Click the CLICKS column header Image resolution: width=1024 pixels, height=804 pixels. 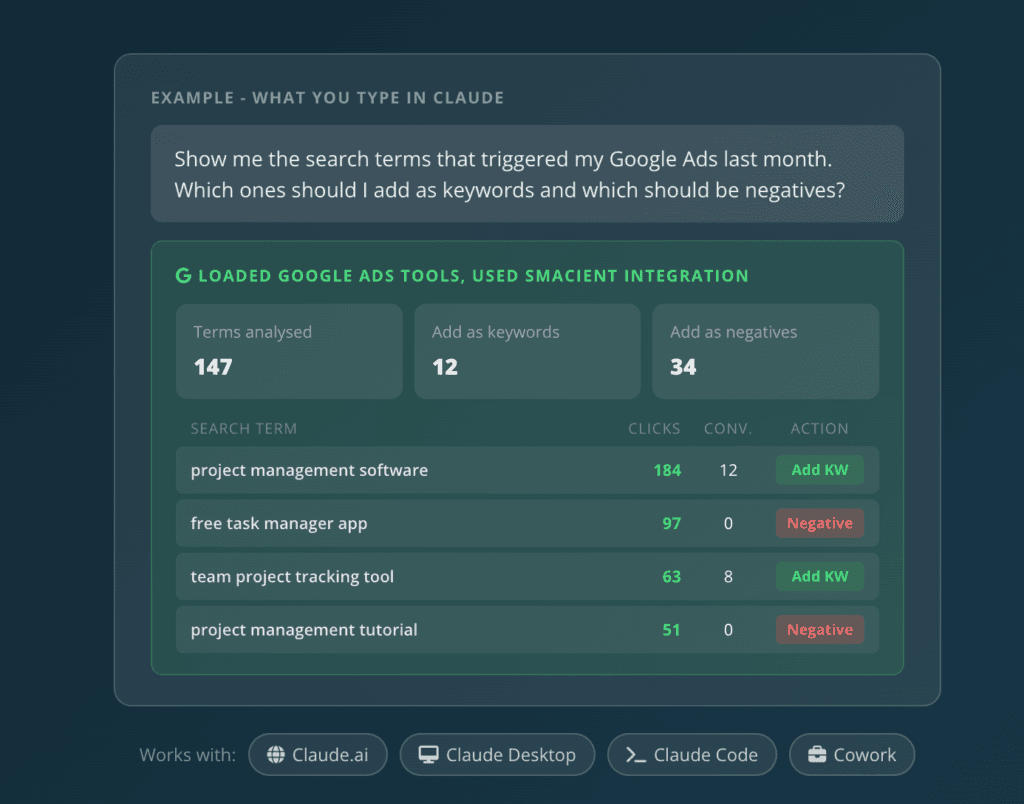coord(654,428)
